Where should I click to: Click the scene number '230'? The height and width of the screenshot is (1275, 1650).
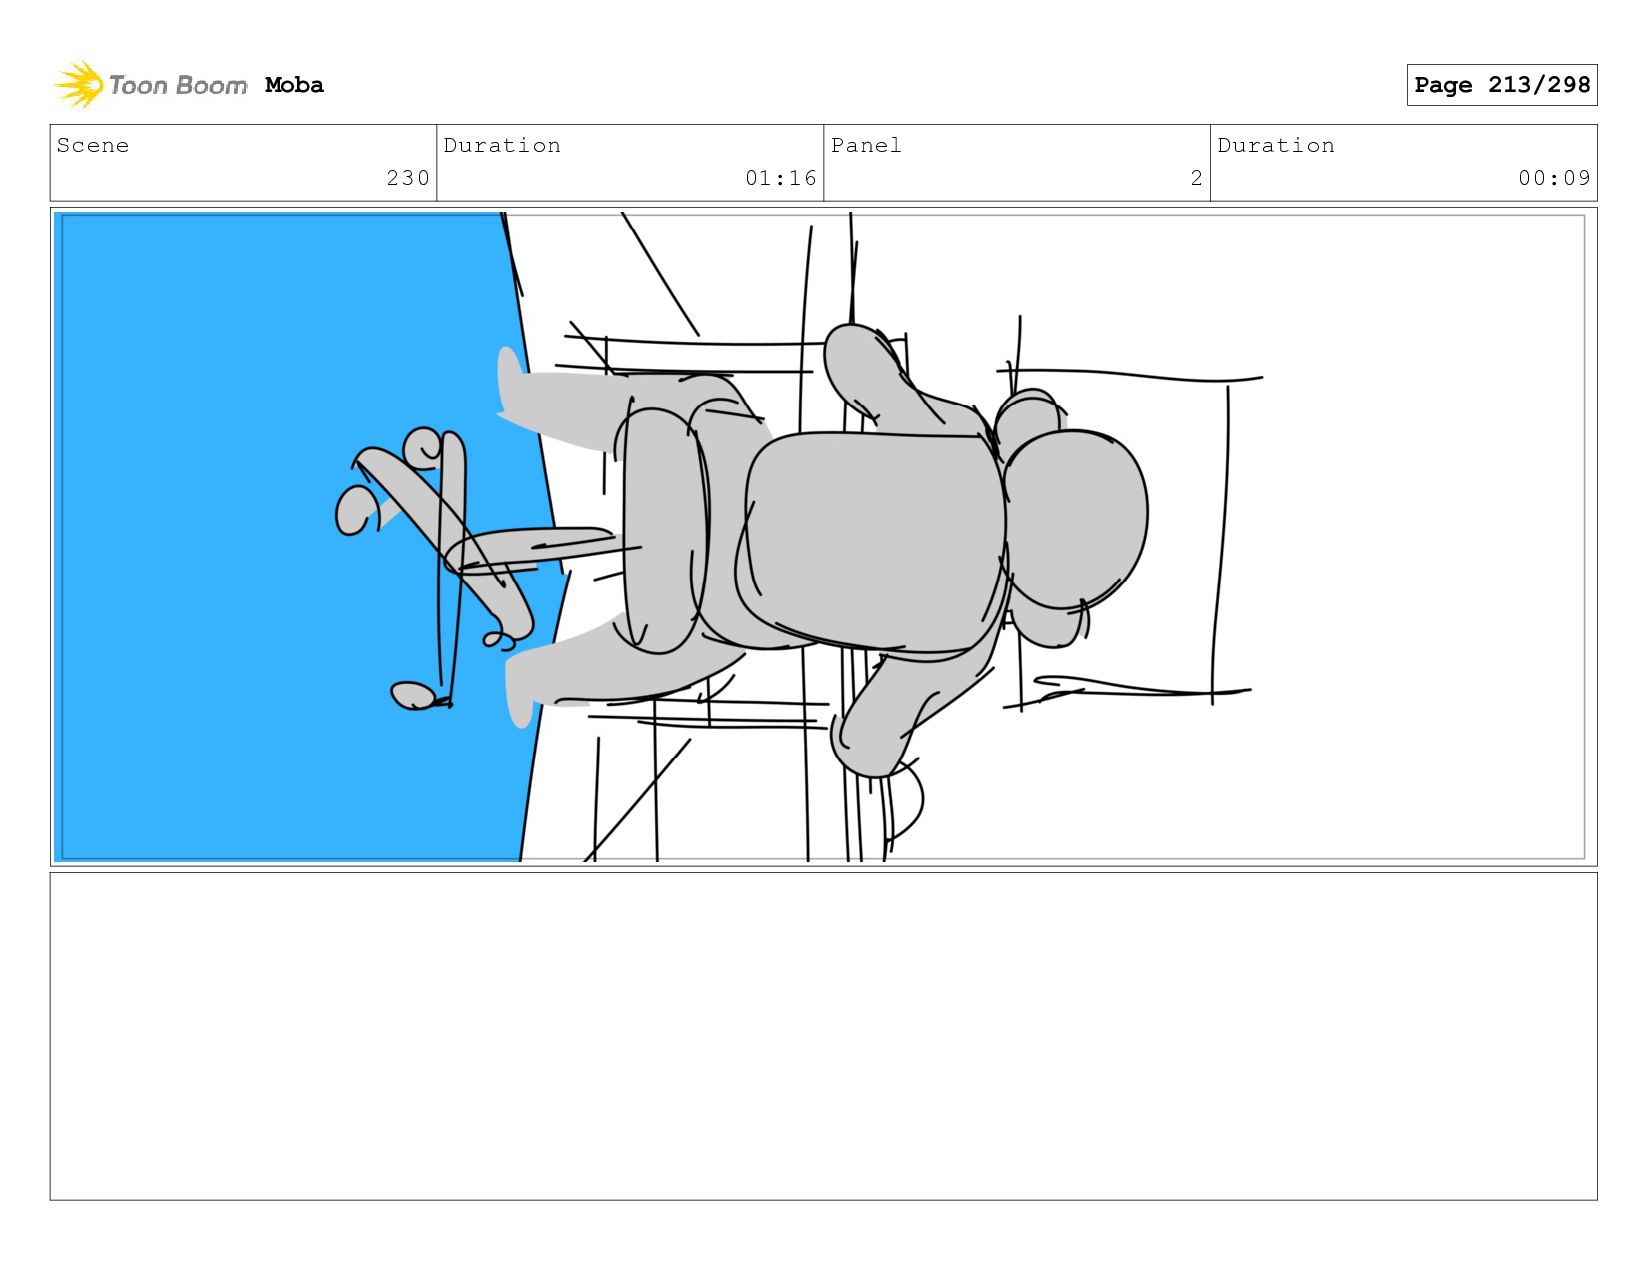(408, 178)
